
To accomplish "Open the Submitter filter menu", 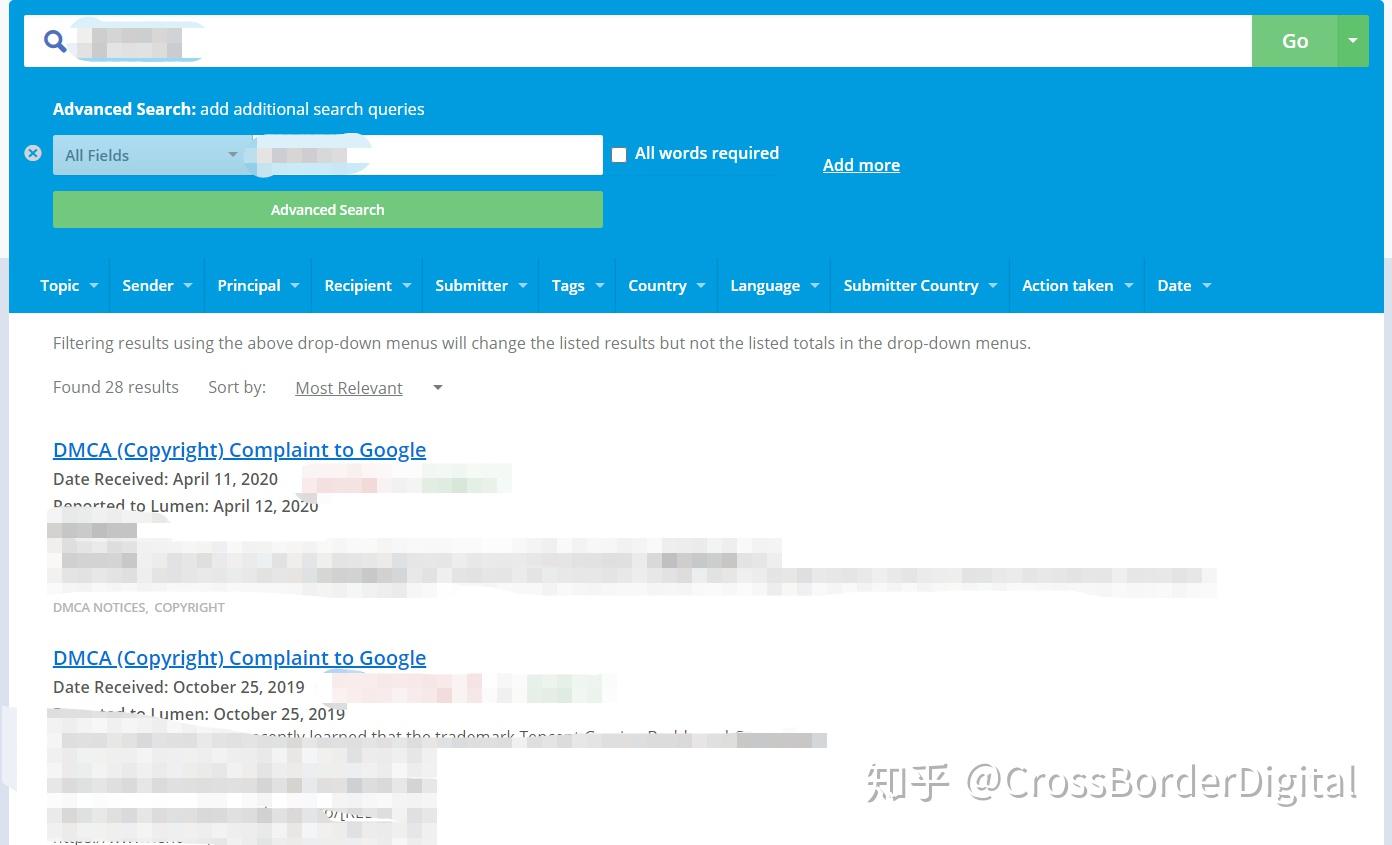I will [481, 285].
